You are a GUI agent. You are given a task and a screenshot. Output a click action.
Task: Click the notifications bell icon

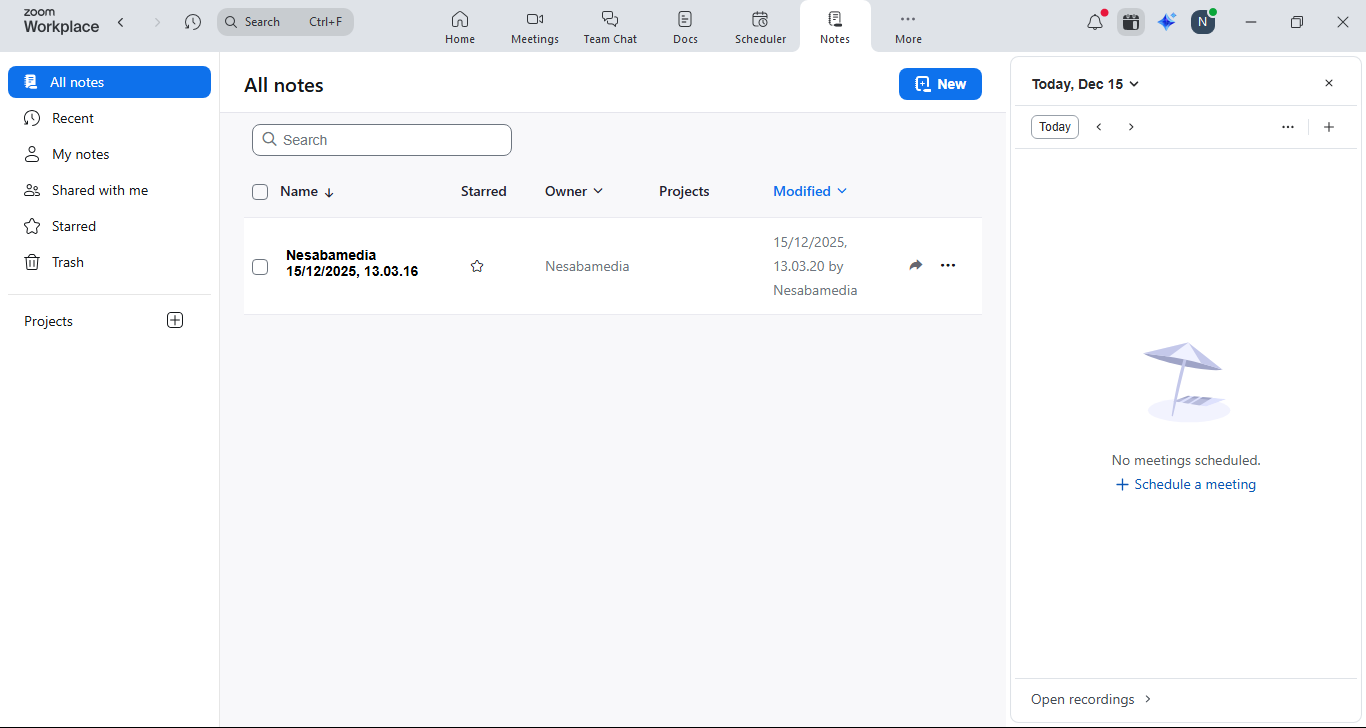[x=1095, y=22]
